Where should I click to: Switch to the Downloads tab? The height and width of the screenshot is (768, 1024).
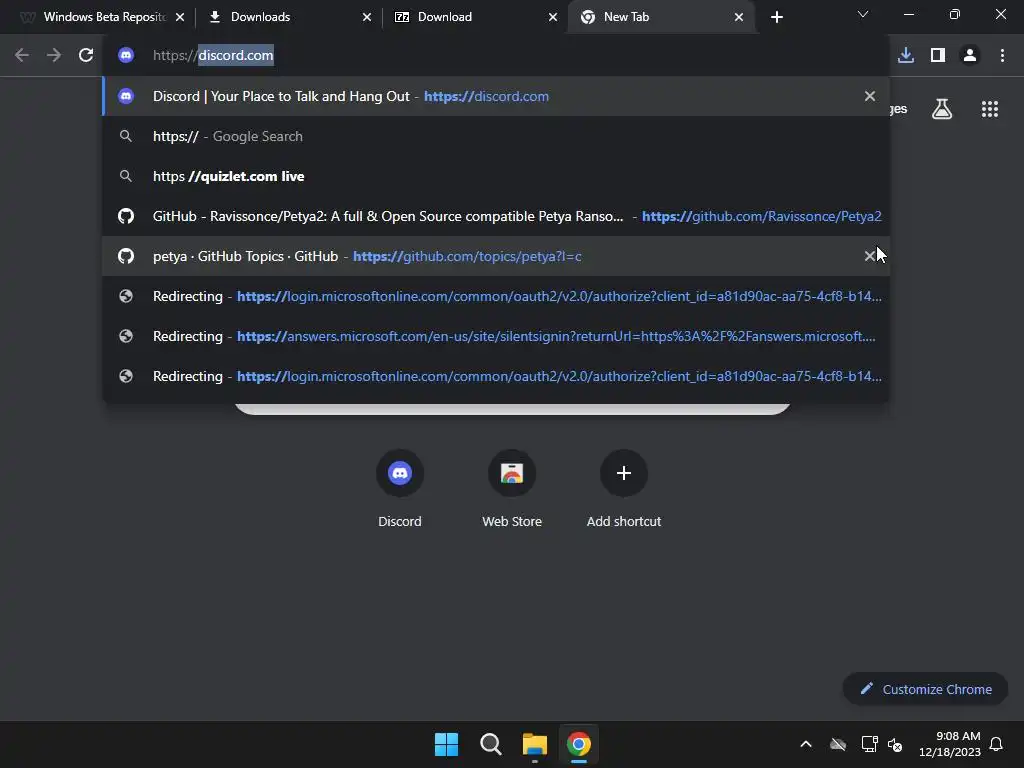[x=287, y=17]
